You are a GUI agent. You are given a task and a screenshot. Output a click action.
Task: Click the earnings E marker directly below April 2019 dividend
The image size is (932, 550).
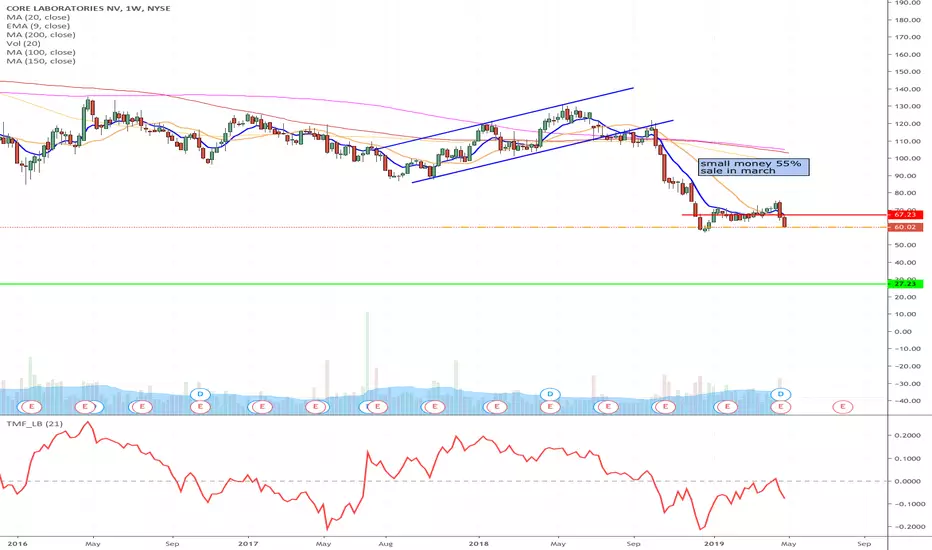[x=780, y=407]
